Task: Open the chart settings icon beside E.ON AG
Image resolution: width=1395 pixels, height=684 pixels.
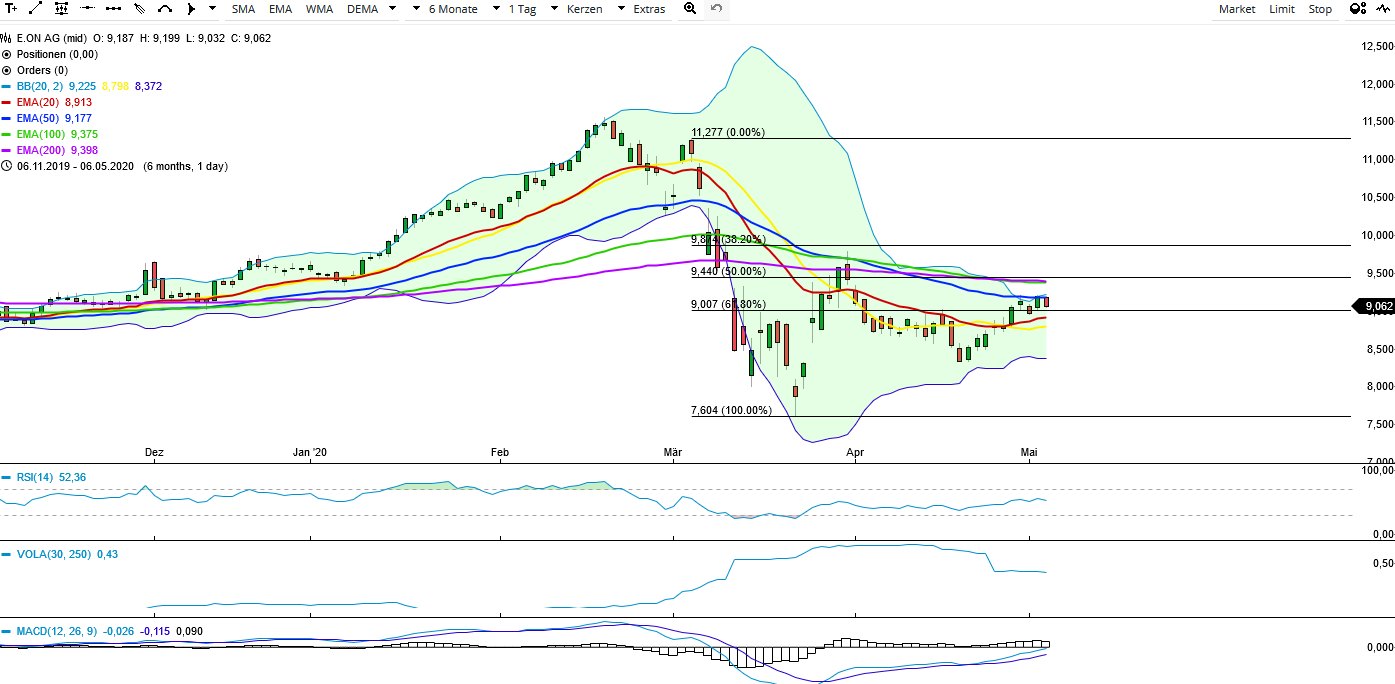Action: coord(7,38)
